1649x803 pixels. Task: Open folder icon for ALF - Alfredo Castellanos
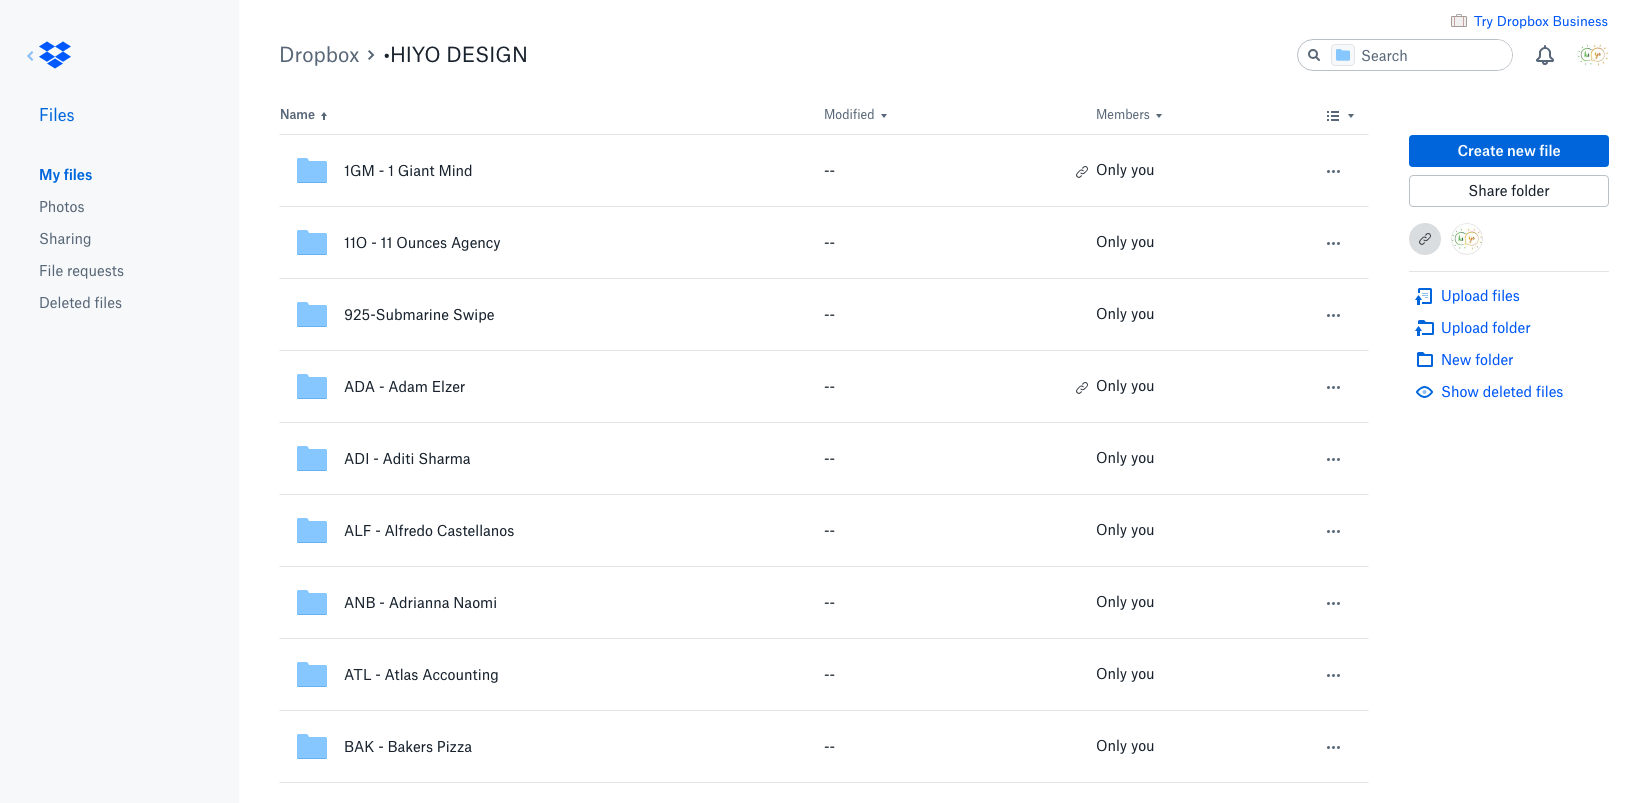click(x=312, y=531)
